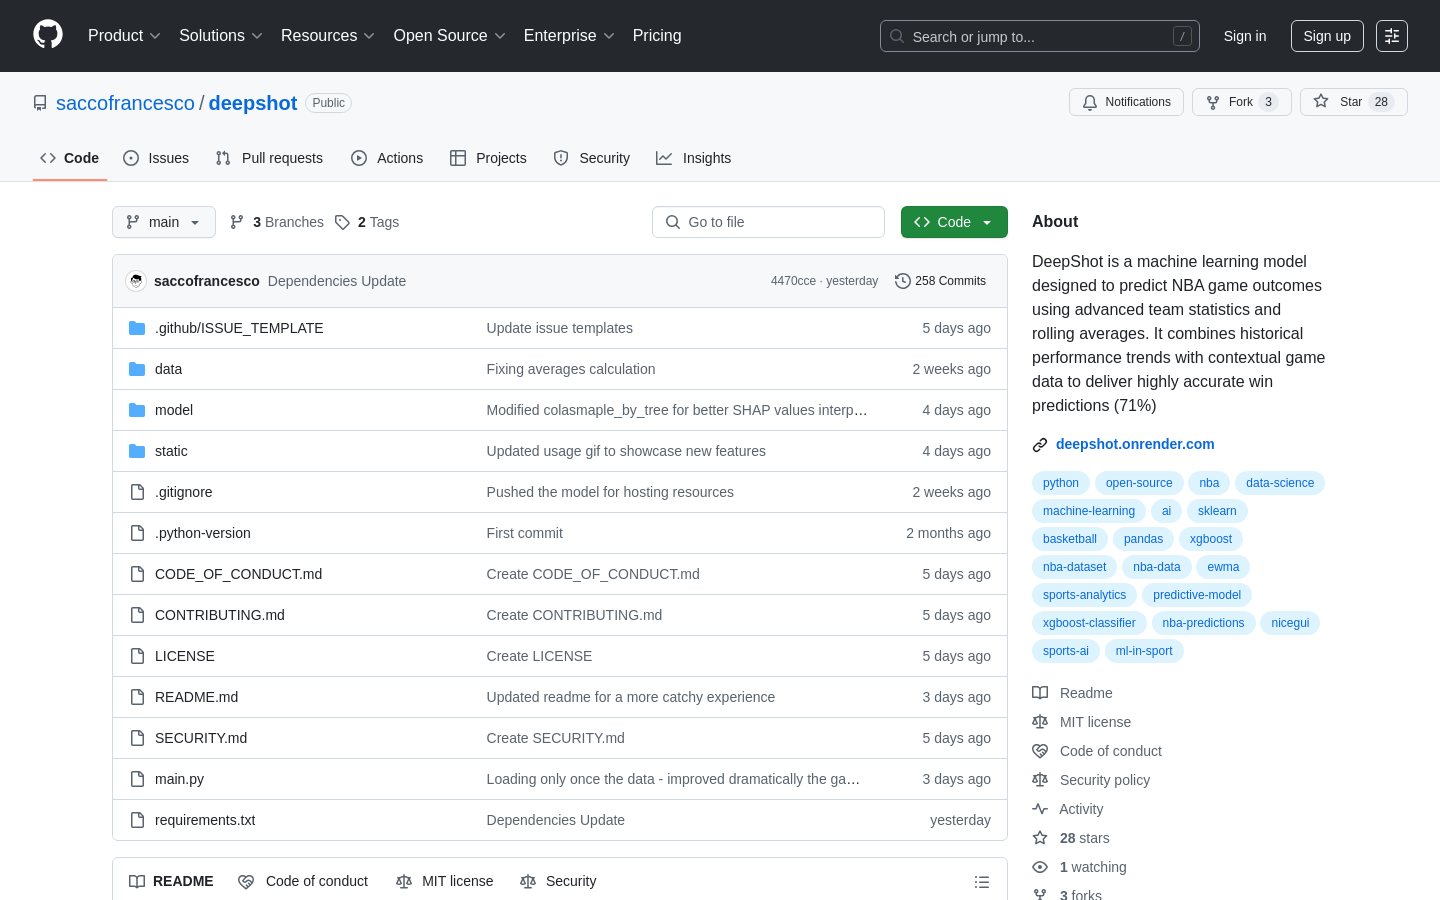Viewport: 1440px width, 900px height.
Task: Click the branch icon next to 3 Branches
Action: pos(237,222)
